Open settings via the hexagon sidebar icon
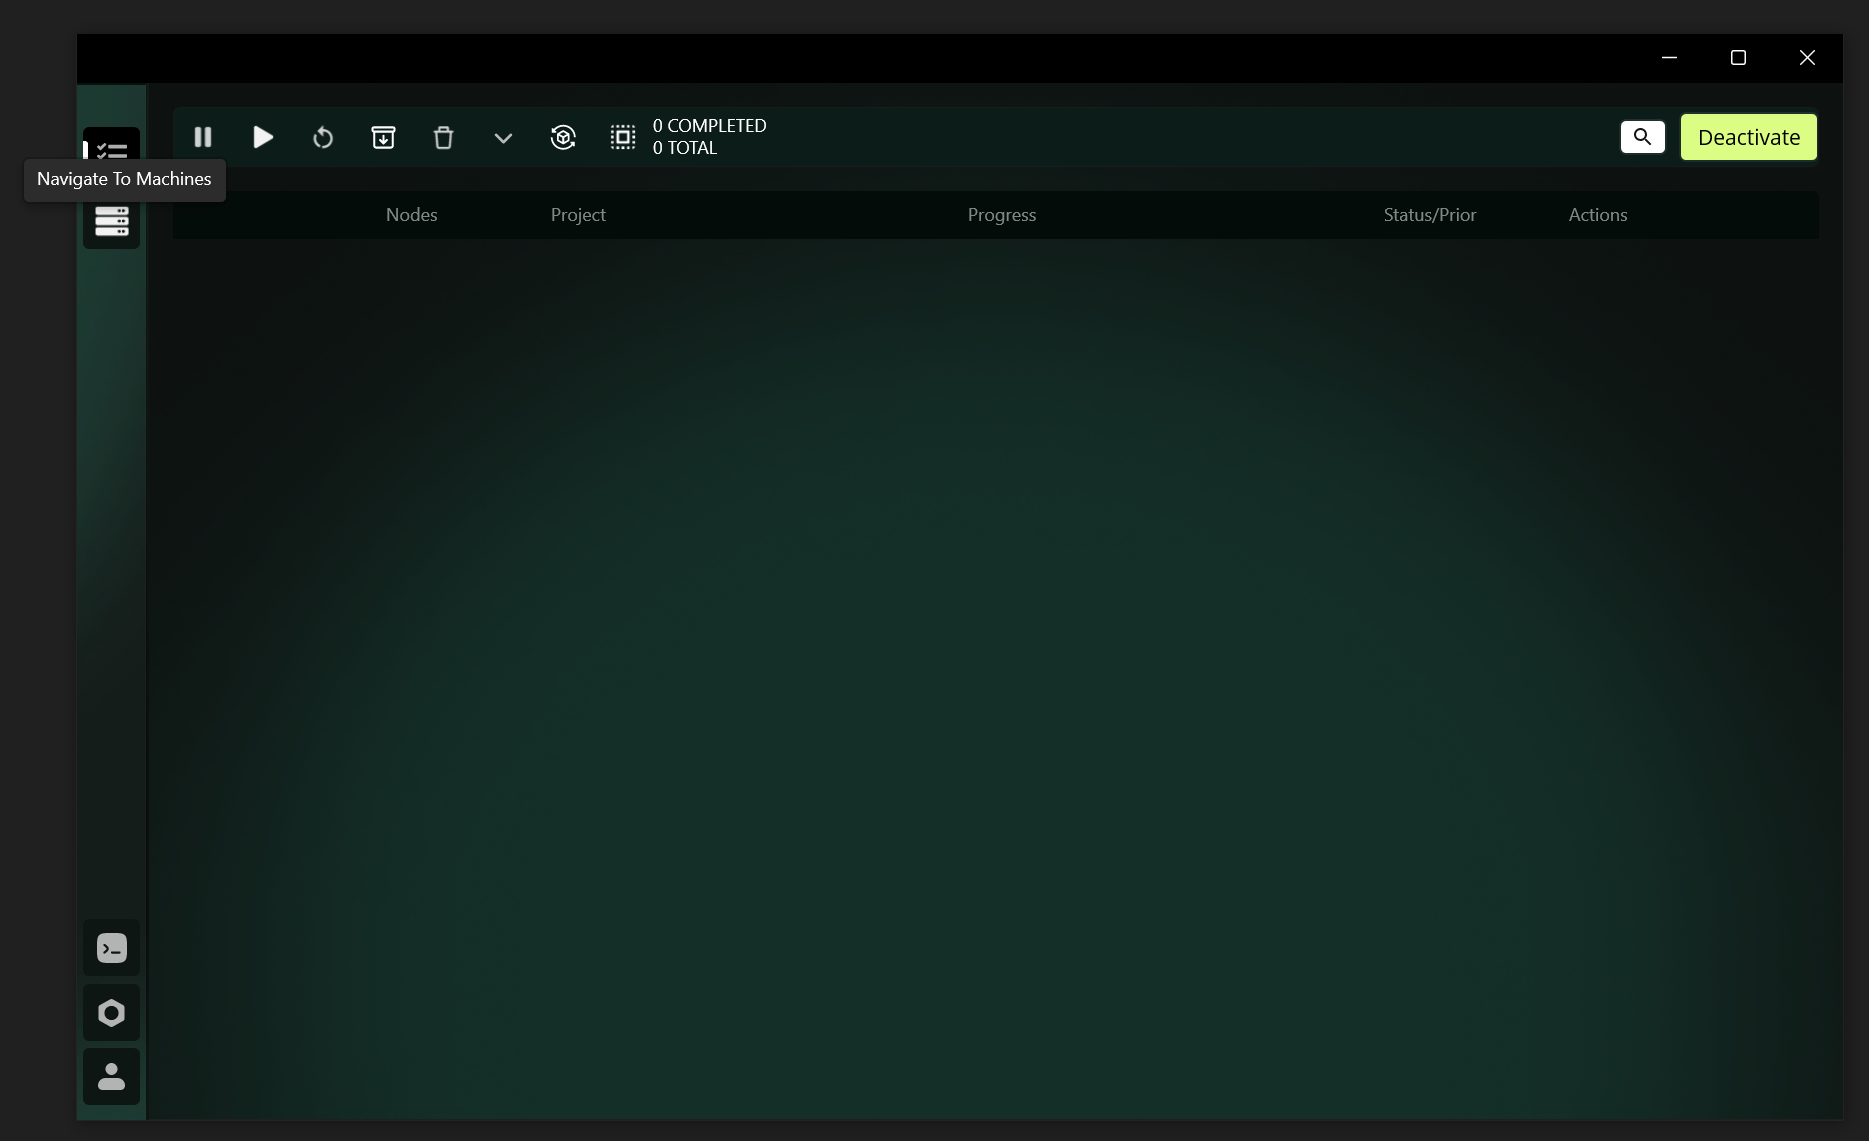 (110, 1012)
